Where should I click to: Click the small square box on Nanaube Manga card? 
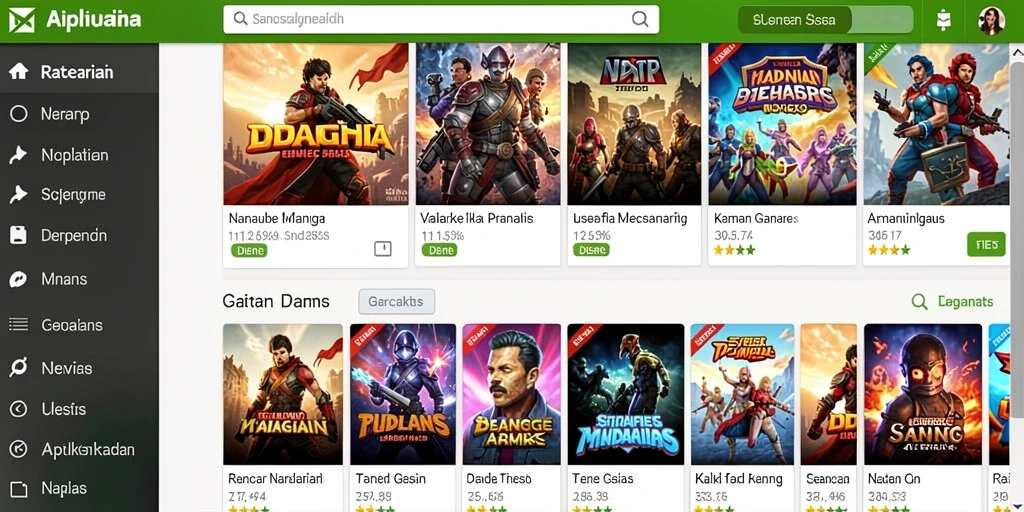[x=383, y=248]
